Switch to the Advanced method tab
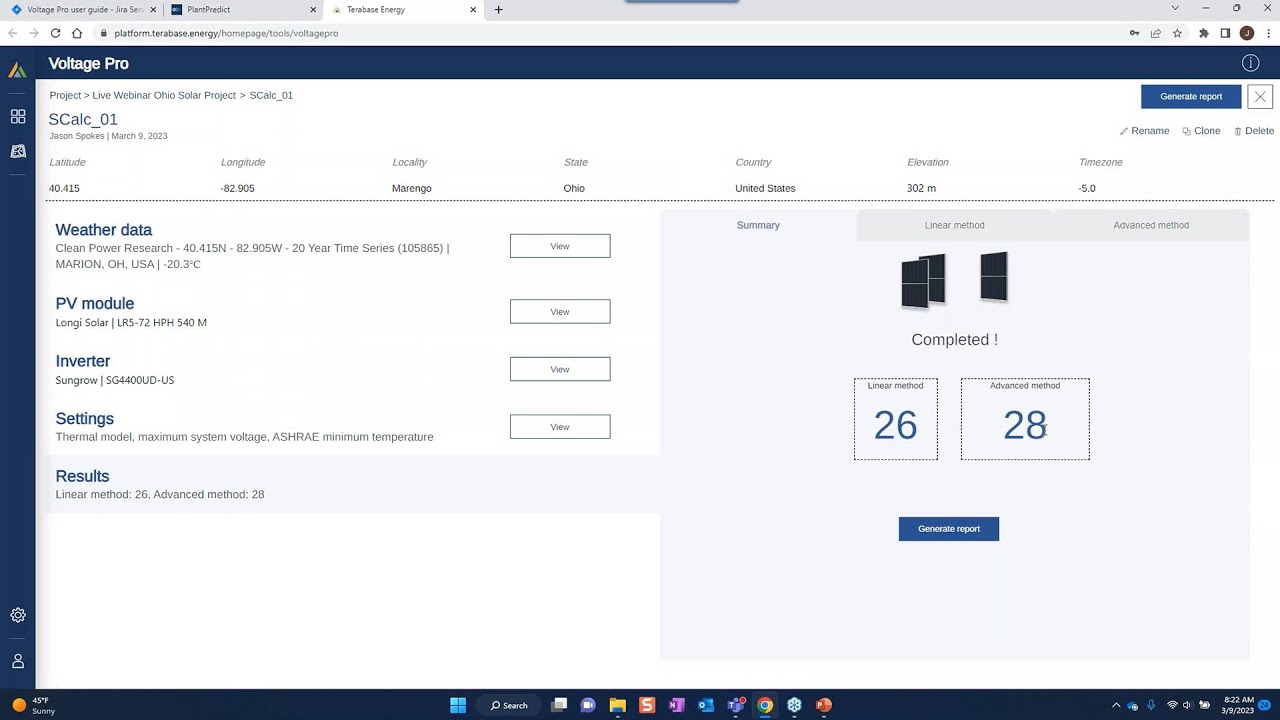 pyautogui.click(x=1151, y=225)
